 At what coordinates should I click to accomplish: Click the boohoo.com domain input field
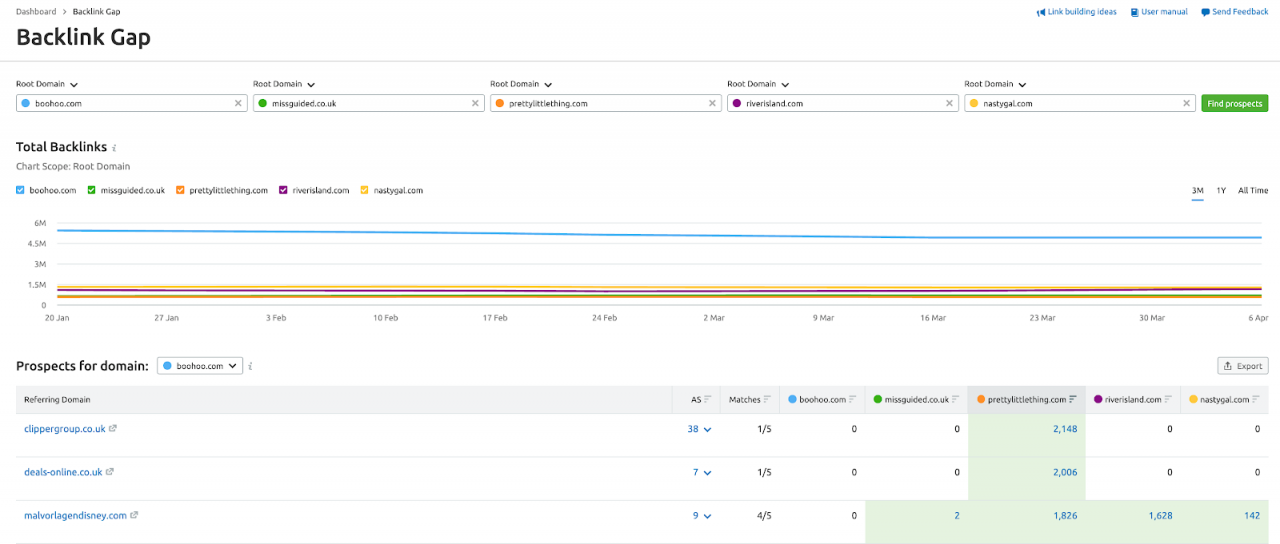point(132,103)
